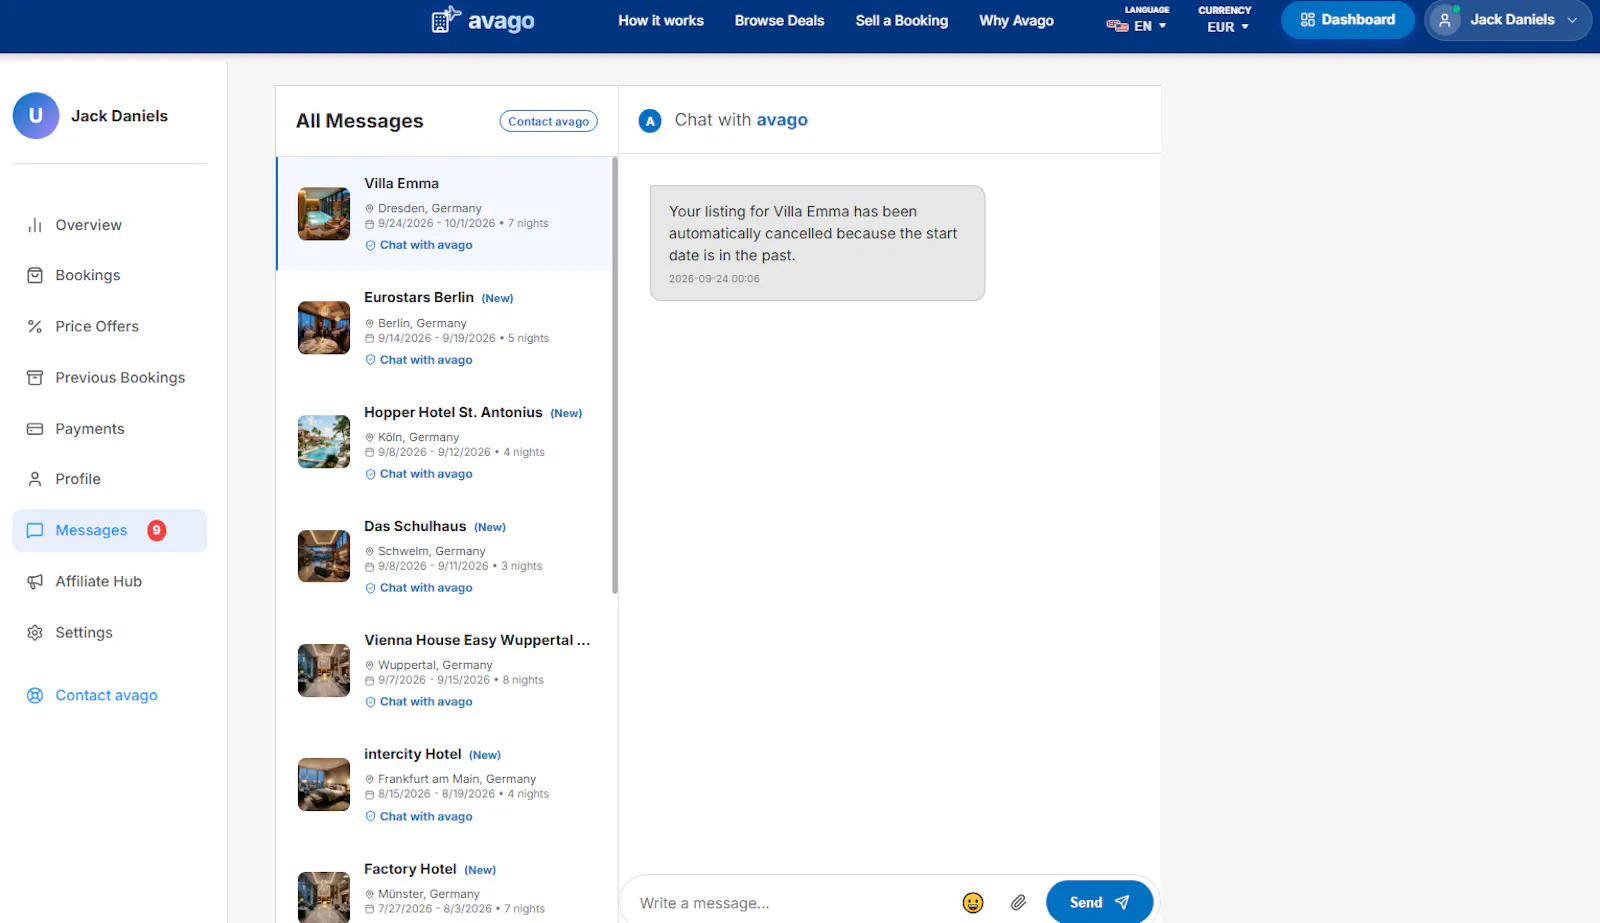Click Chat with avago under Eurostars Berlin
The width and height of the screenshot is (1600, 923).
point(419,360)
